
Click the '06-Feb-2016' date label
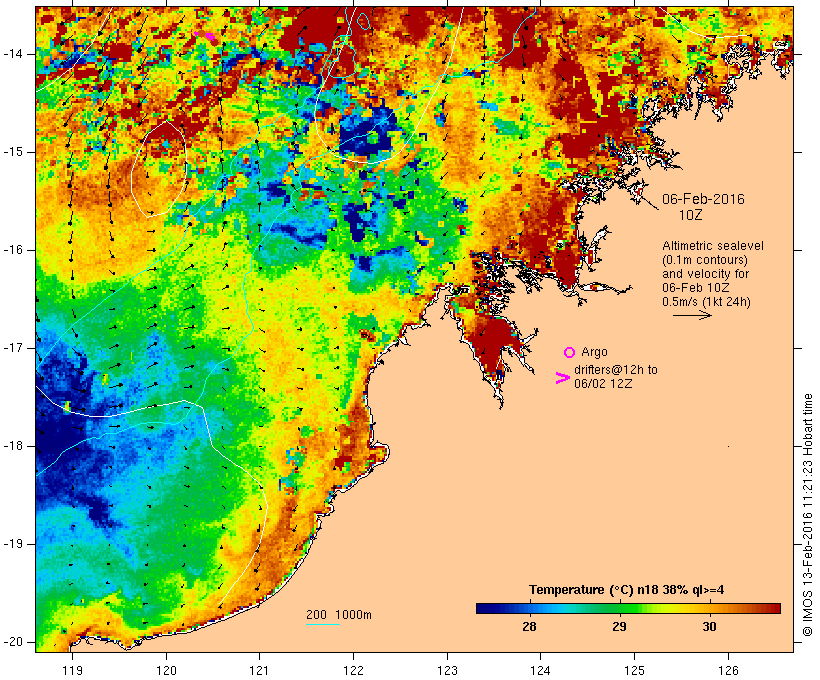point(703,199)
